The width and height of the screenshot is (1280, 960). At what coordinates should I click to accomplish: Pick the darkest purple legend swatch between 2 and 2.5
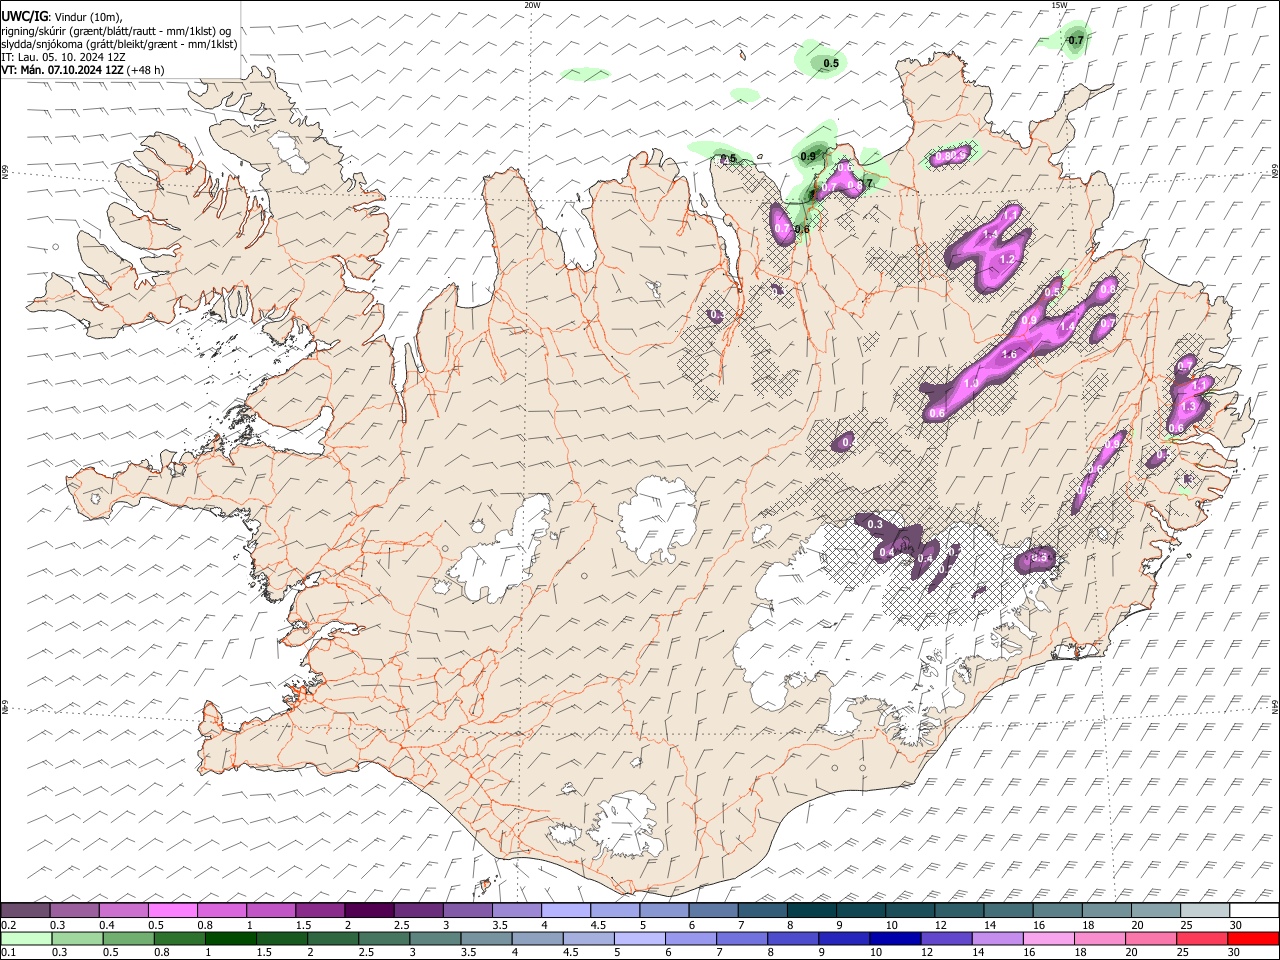pos(368,910)
